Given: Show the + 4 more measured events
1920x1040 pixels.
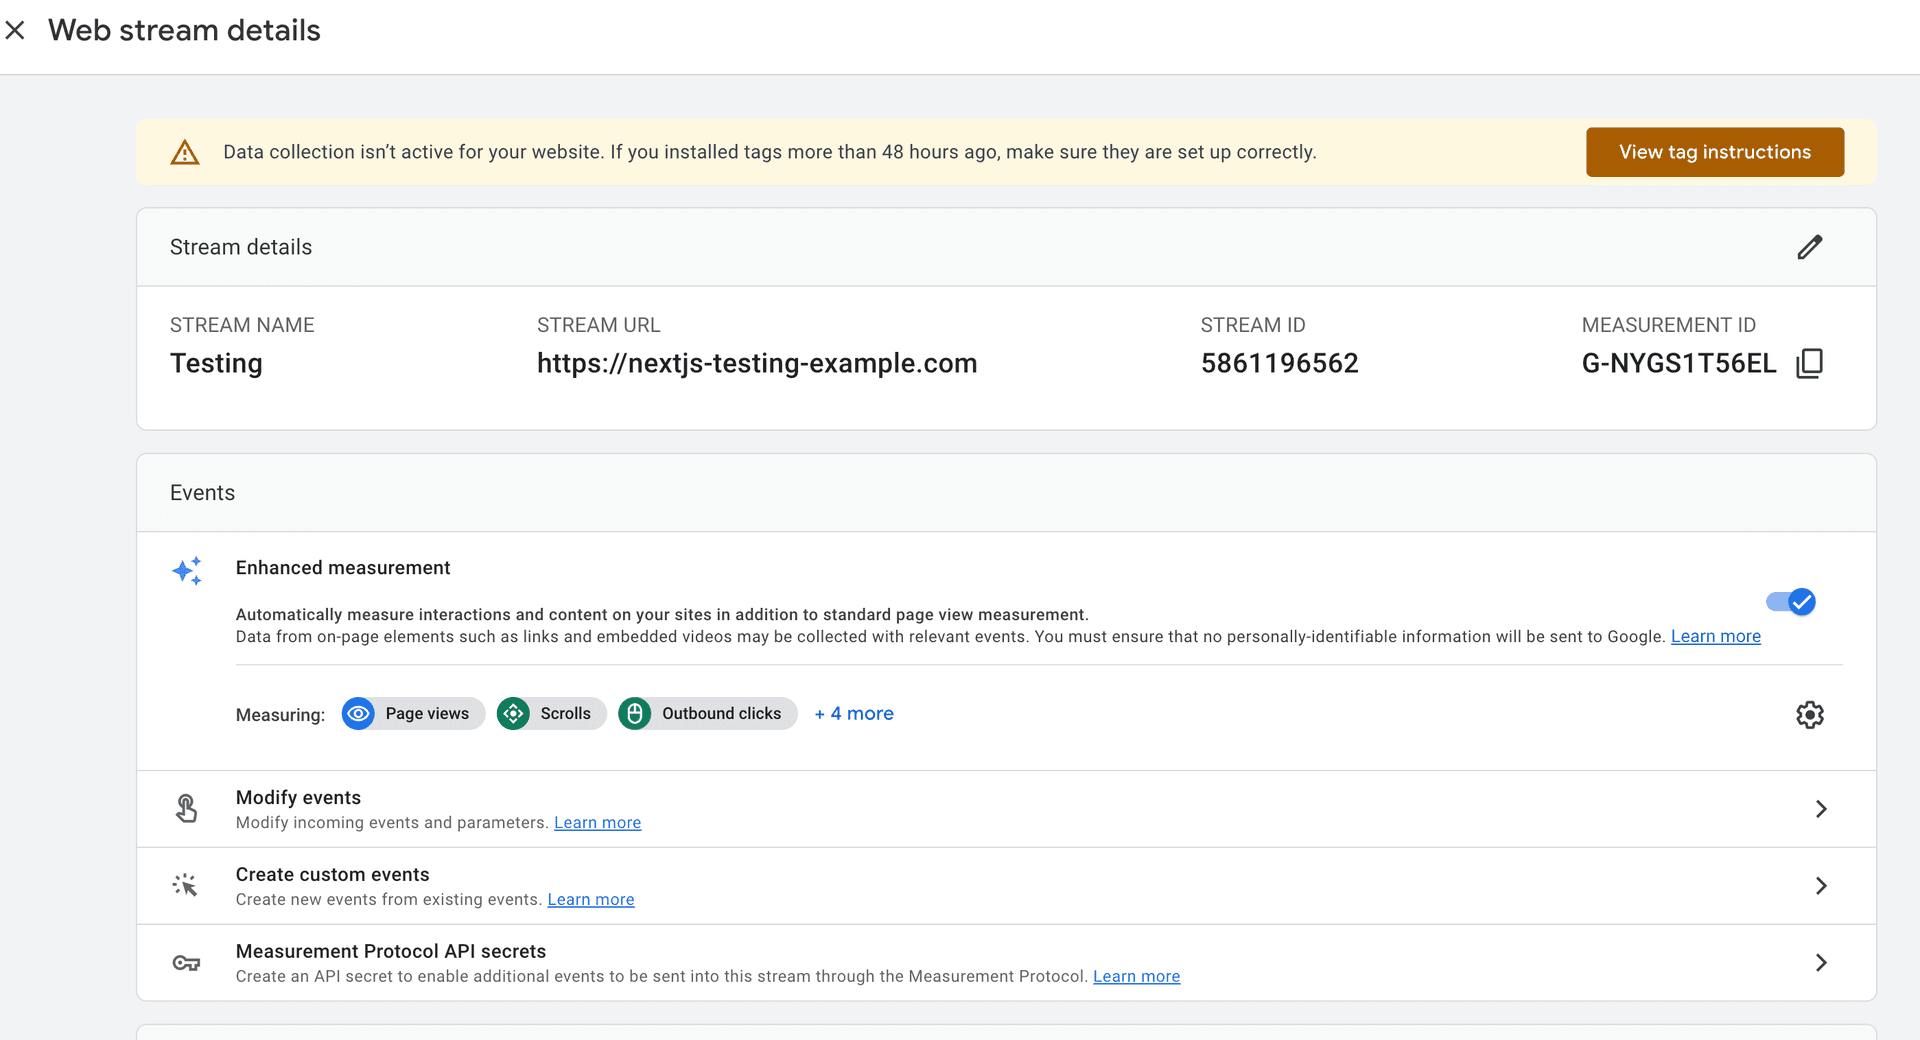Looking at the screenshot, I should point(854,714).
